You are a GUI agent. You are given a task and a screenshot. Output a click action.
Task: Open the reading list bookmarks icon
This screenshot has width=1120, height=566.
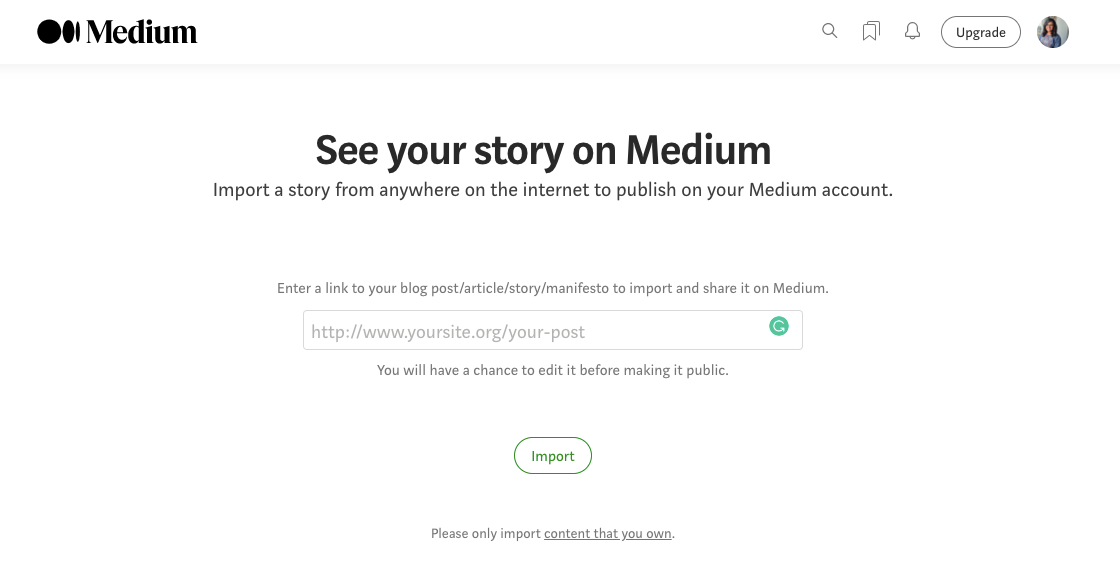click(871, 32)
